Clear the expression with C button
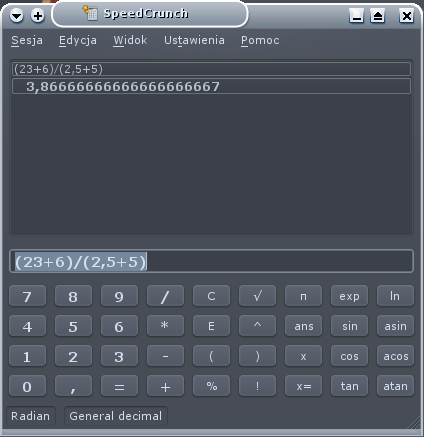This screenshot has width=424, height=437. coord(211,296)
